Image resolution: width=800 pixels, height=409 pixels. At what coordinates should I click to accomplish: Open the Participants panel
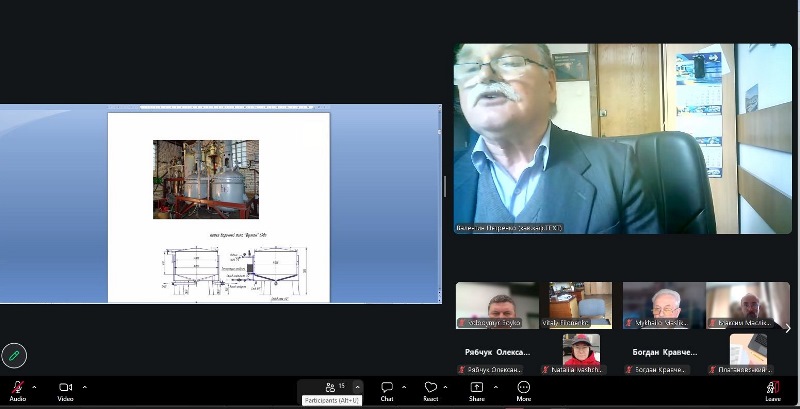(x=331, y=387)
